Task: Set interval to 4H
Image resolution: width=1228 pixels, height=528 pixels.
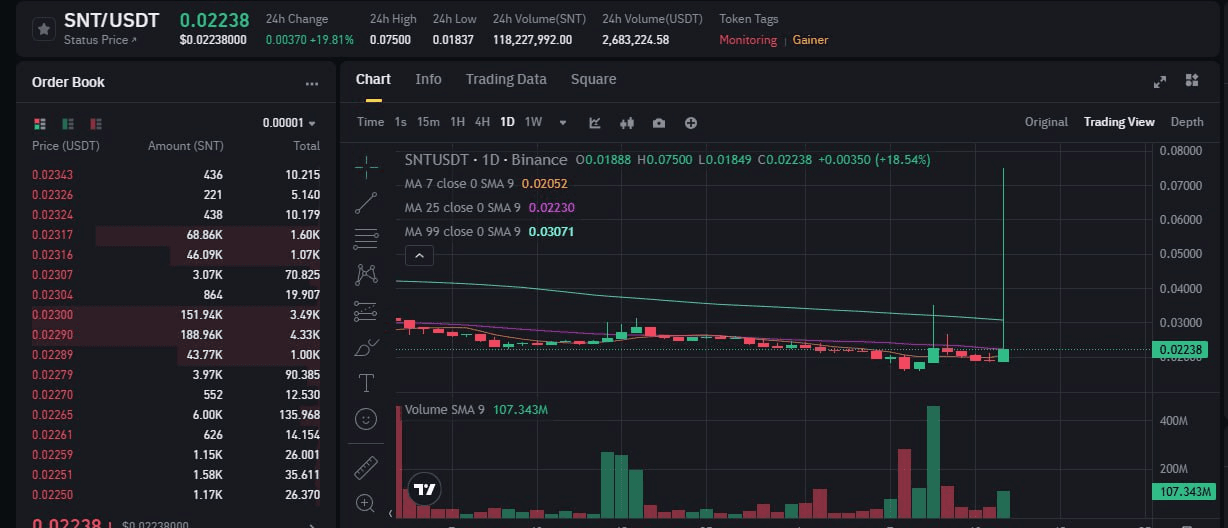Action: coord(482,122)
